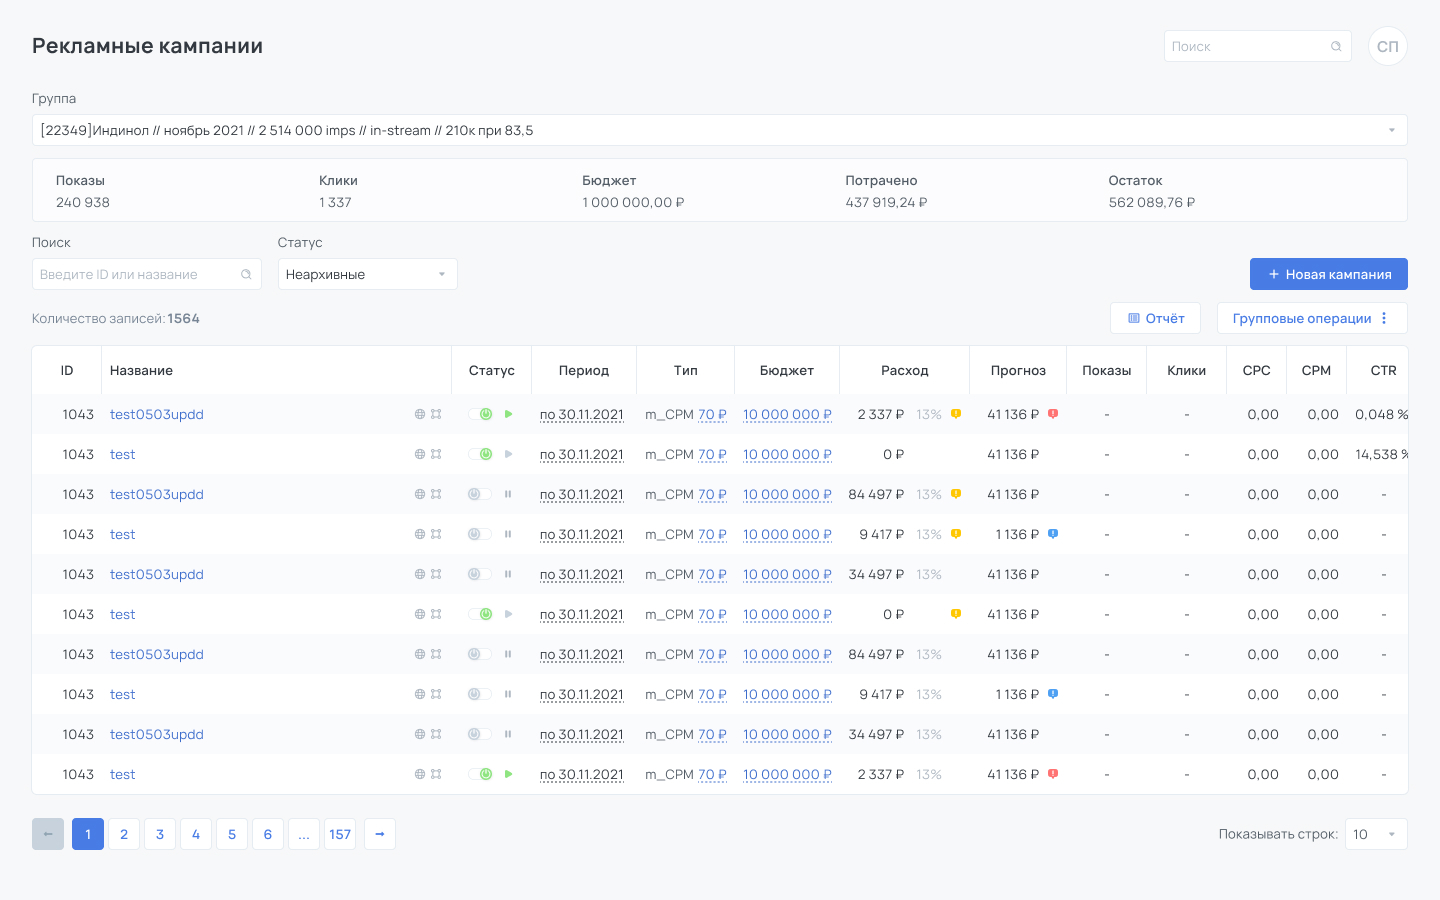The image size is (1440, 900).
Task: Click play icon in first table row
Action: coord(508,414)
